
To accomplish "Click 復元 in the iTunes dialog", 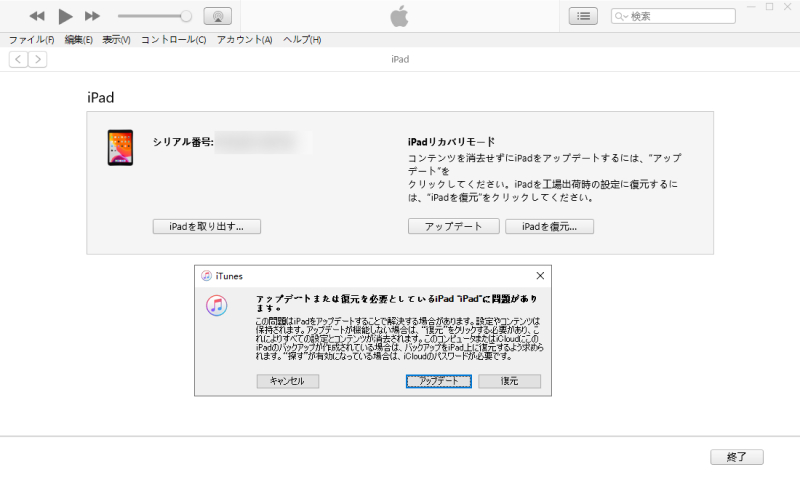I will pos(510,381).
